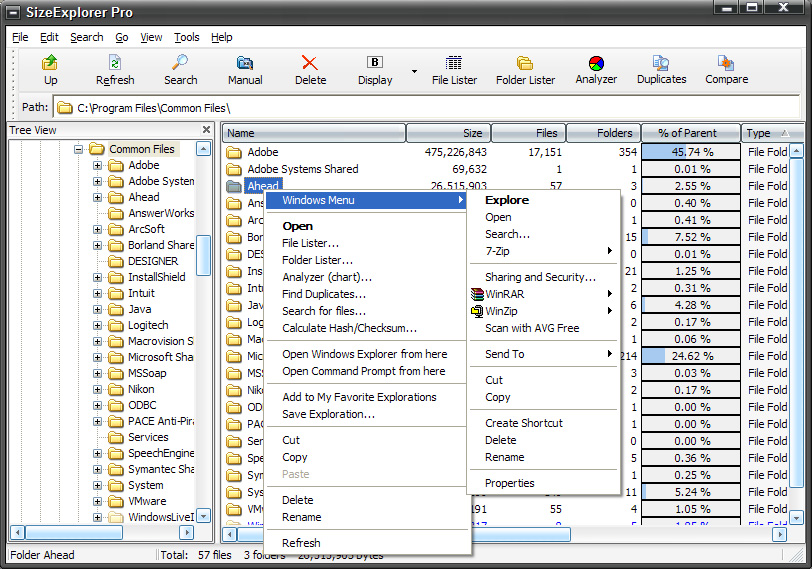The image size is (812, 569).
Task: Sort list by Size column header
Action: [x=448, y=133]
